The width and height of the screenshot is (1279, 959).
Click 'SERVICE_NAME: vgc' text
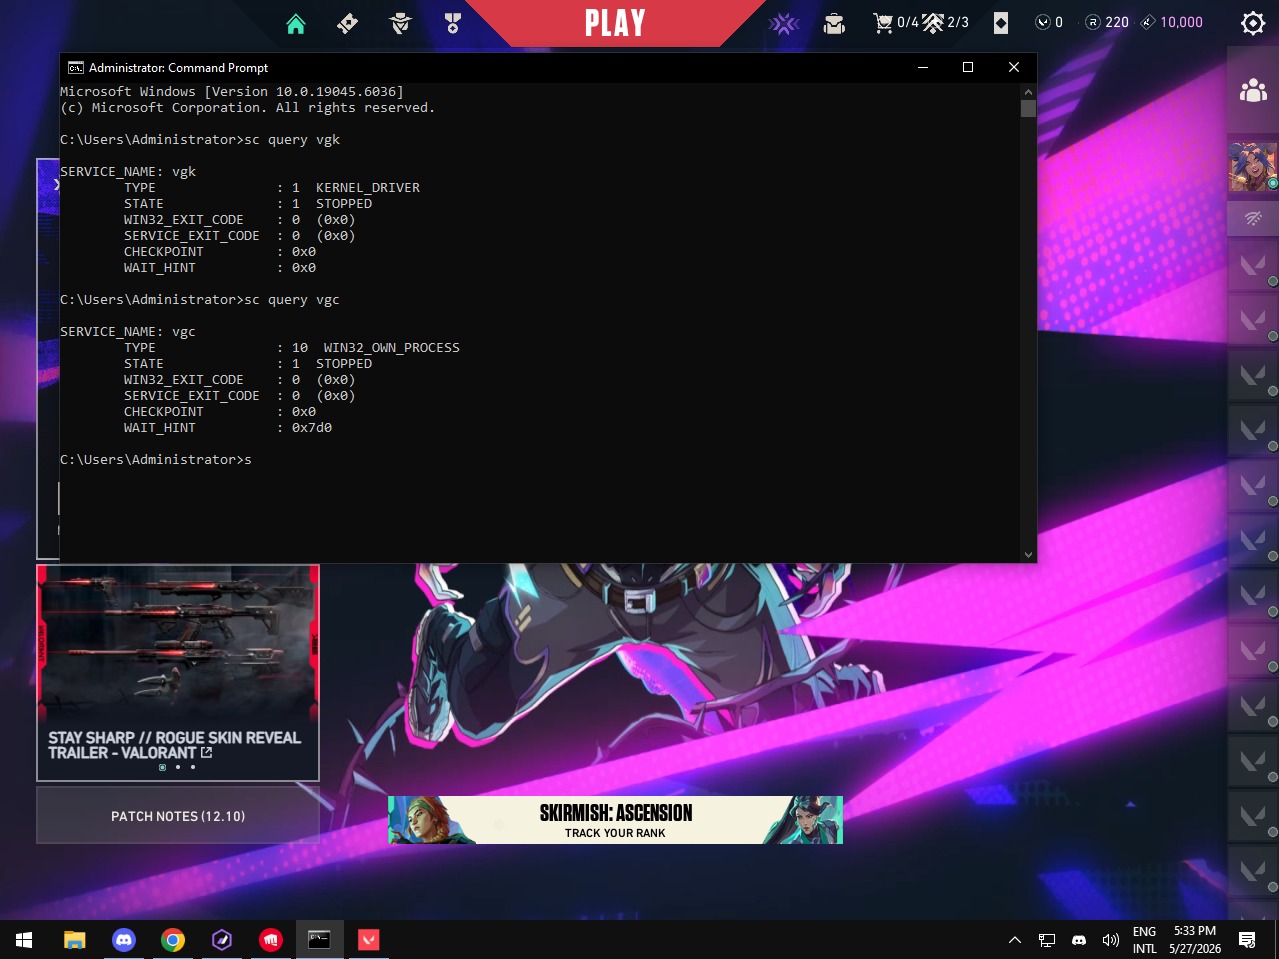(x=128, y=332)
